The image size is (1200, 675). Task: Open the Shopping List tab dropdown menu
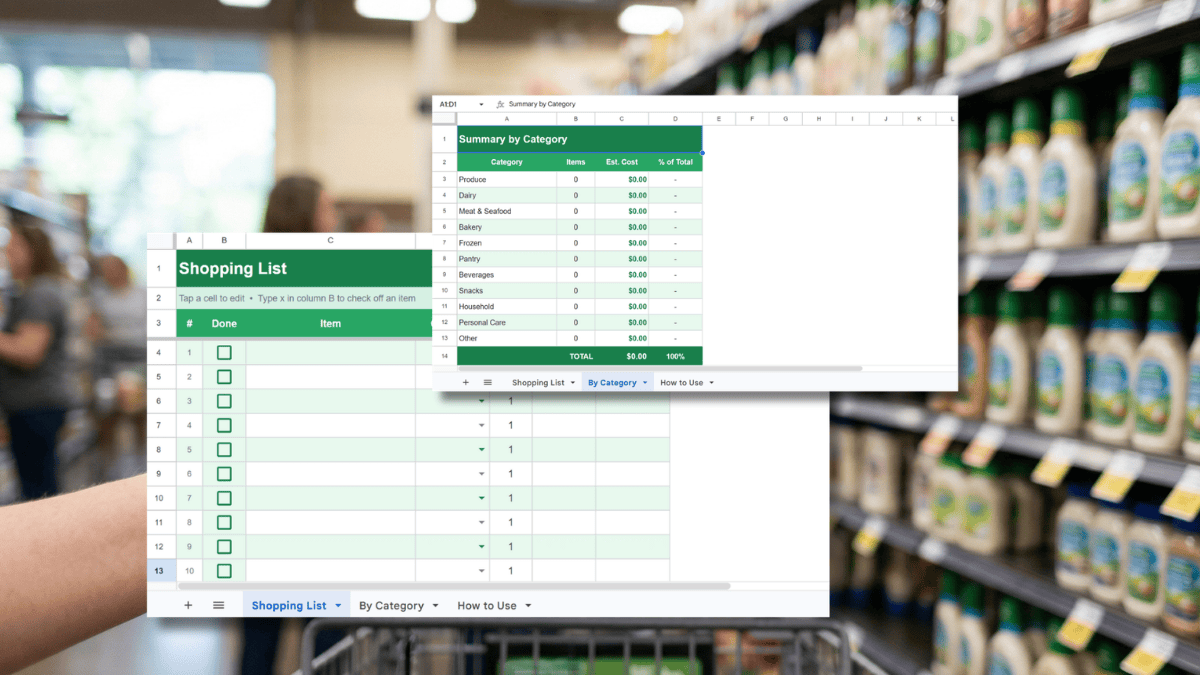pyautogui.click(x=336, y=605)
